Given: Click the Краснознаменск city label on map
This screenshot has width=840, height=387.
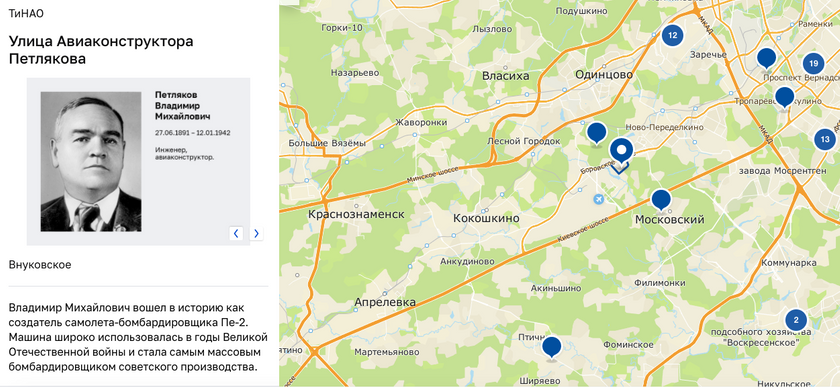Looking at the screenshot, I should point(356,214).
